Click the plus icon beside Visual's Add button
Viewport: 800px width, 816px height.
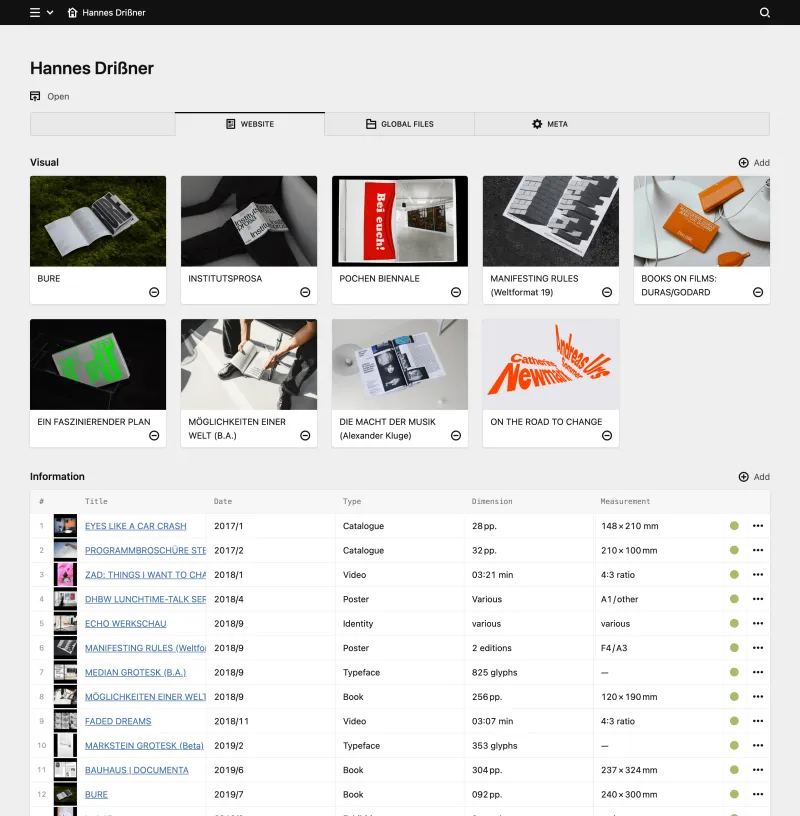click(742, 162)
